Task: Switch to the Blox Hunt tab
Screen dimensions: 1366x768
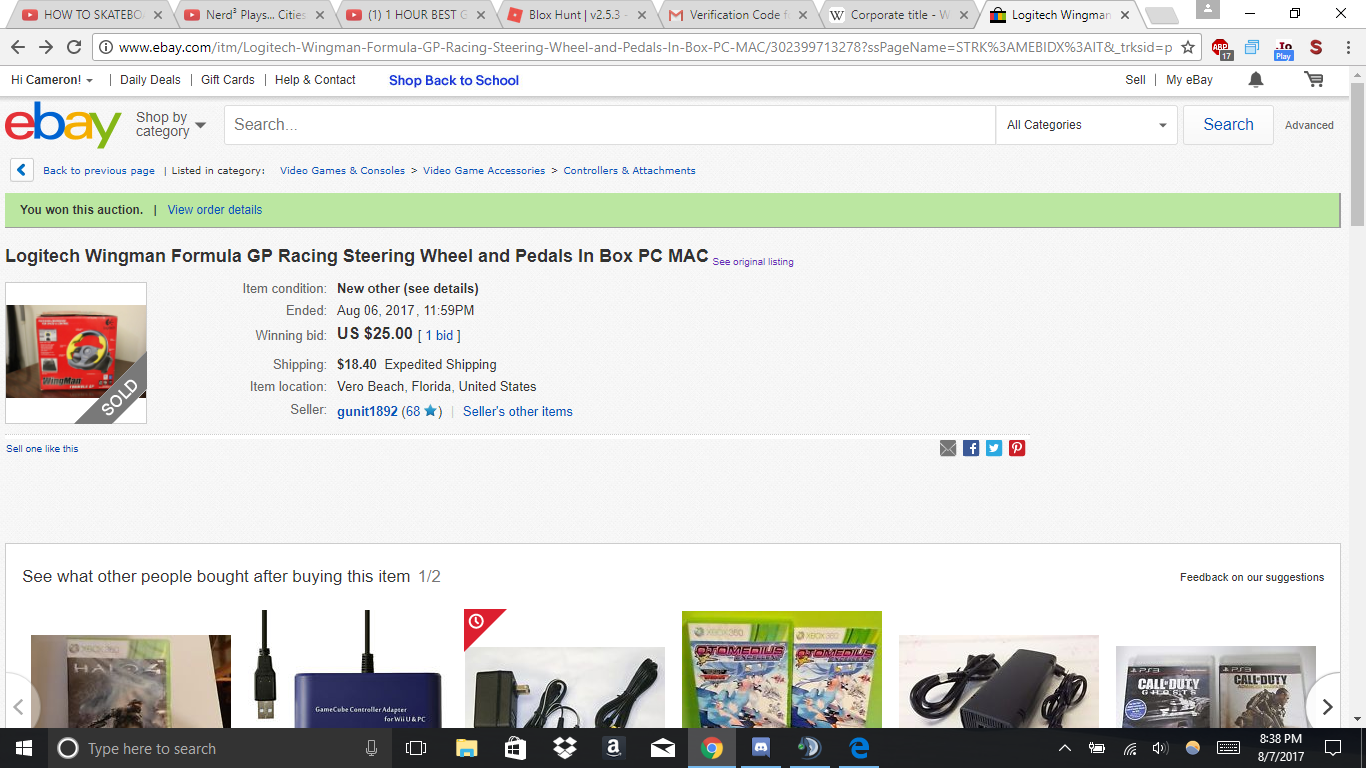Action: 577,15
